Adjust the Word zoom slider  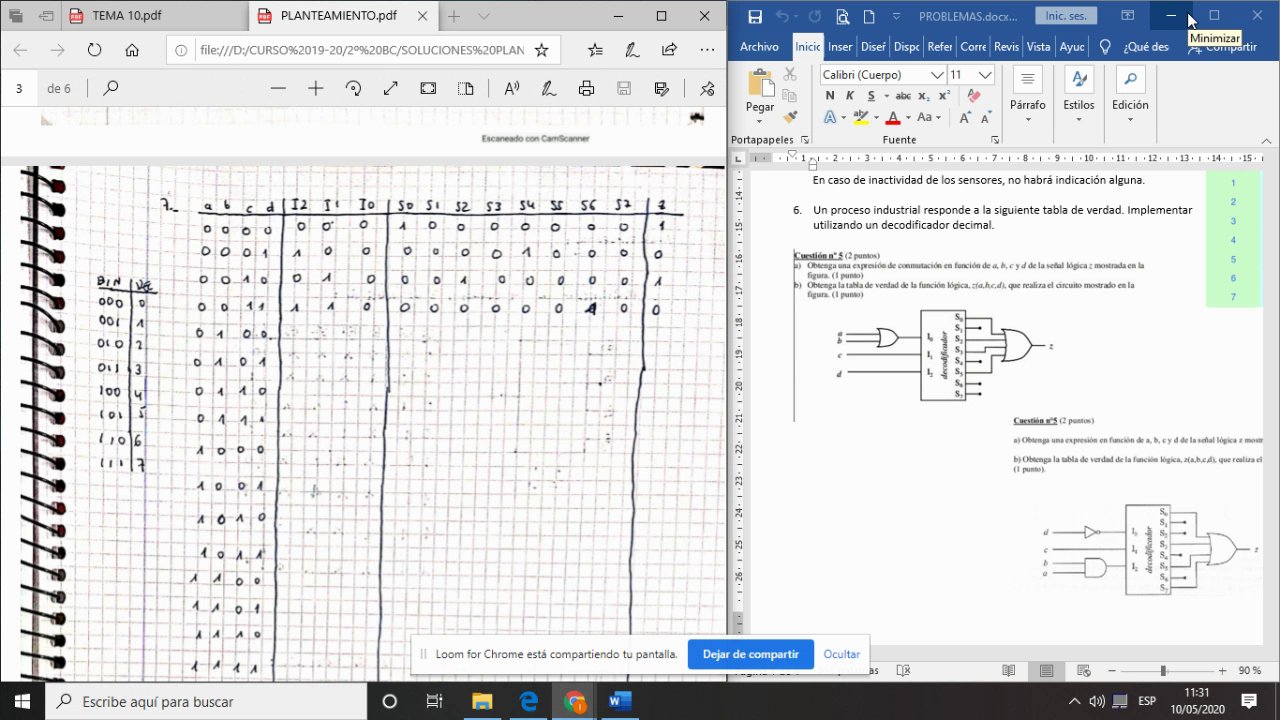[1163, 670]
